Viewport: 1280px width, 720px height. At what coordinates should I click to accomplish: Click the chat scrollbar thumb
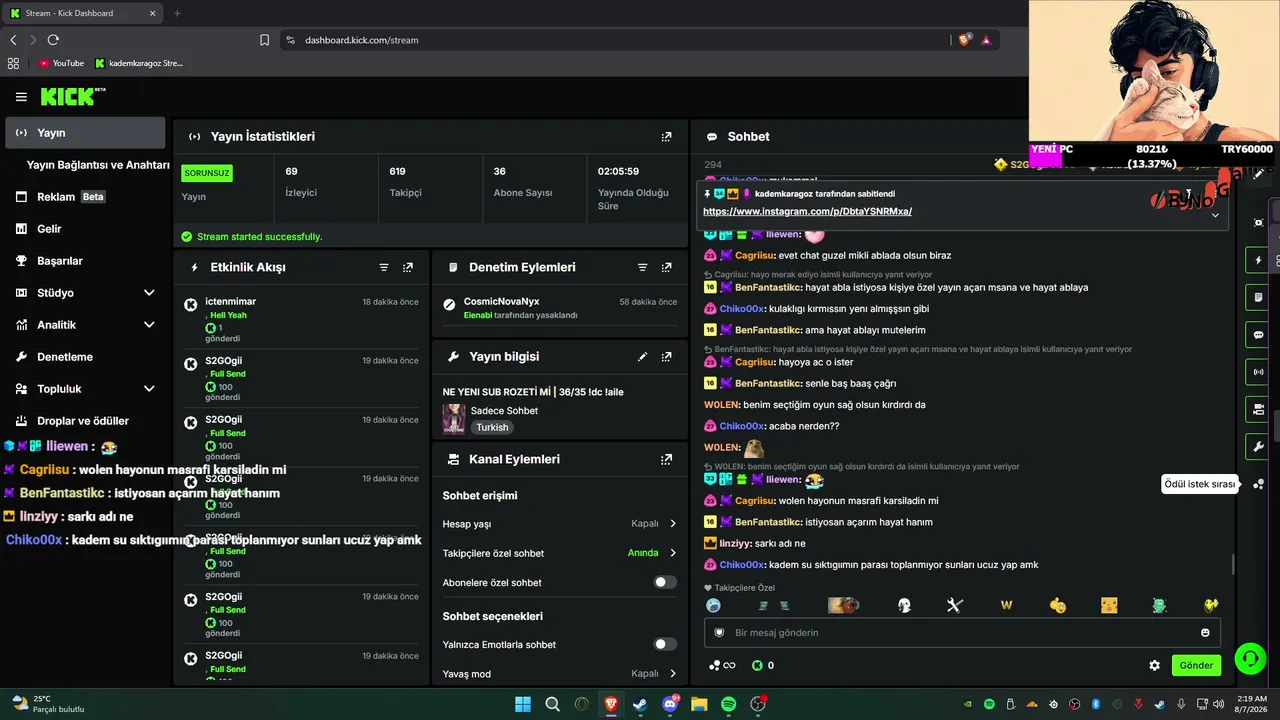[x=1233, y=565]
